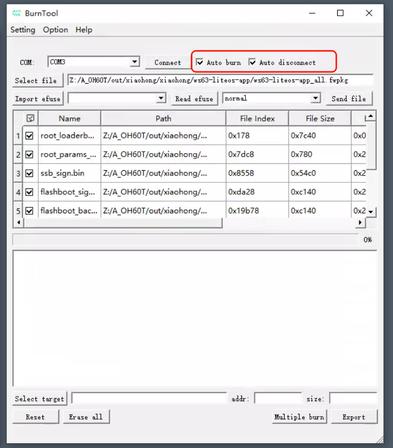The width and height of the screenshot is (393, 448).
Task: Click file index cell 0xda28
Action: 257,192
